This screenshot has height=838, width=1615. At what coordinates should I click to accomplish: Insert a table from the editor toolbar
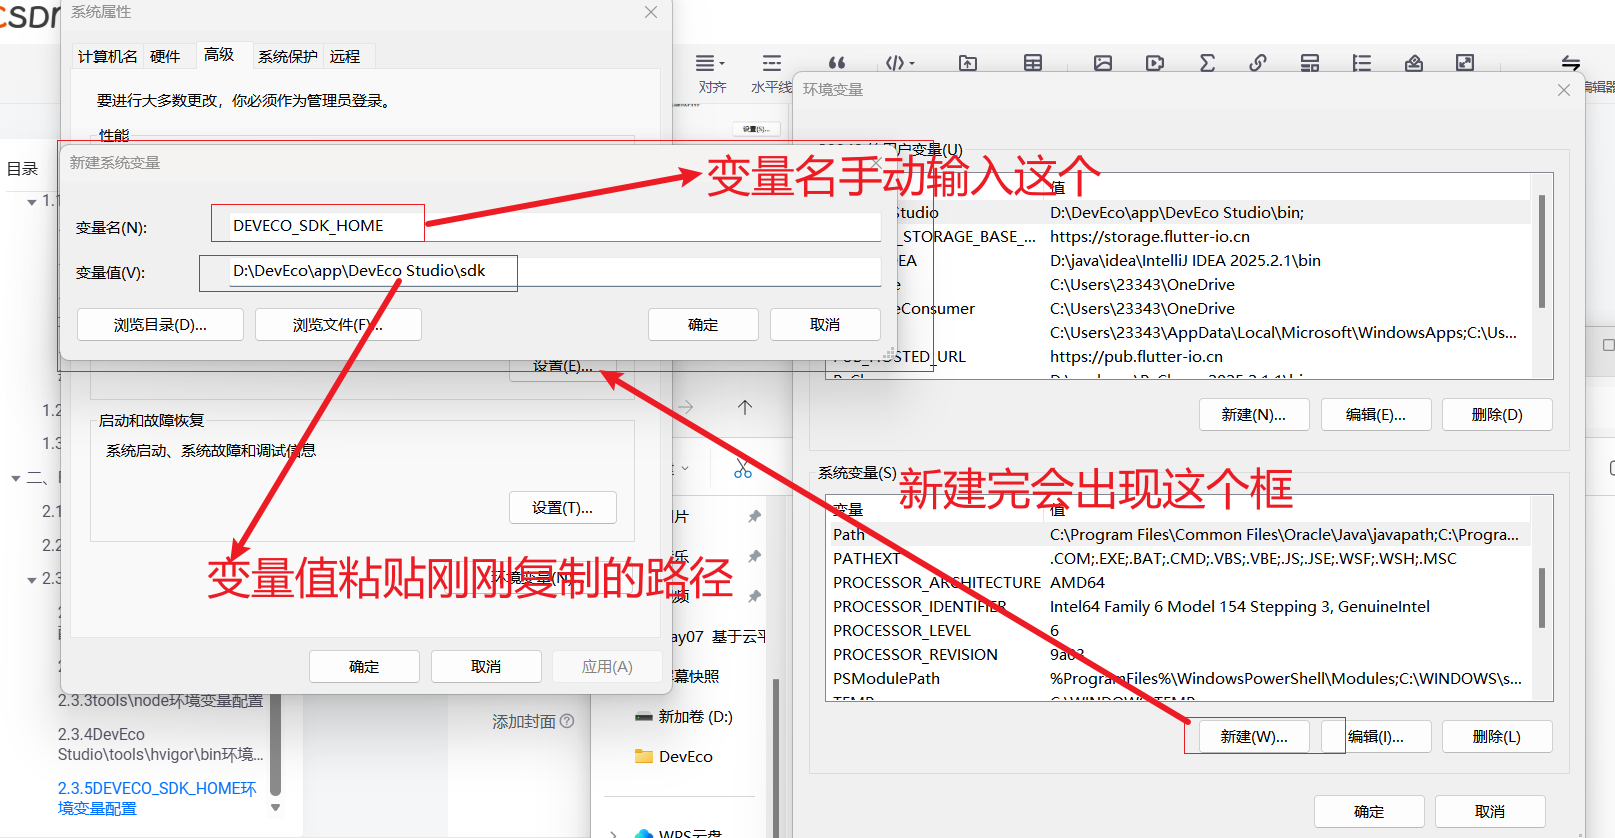(1033, 63)
